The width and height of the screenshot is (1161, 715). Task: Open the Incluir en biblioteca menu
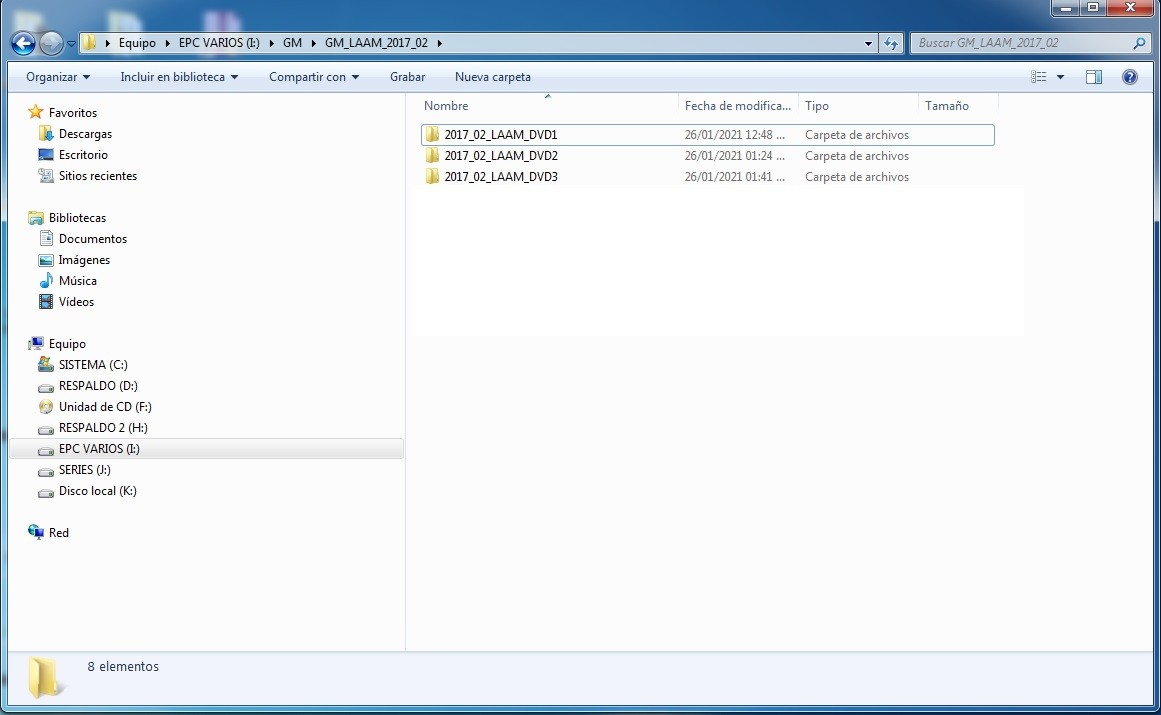coord(179,77)
